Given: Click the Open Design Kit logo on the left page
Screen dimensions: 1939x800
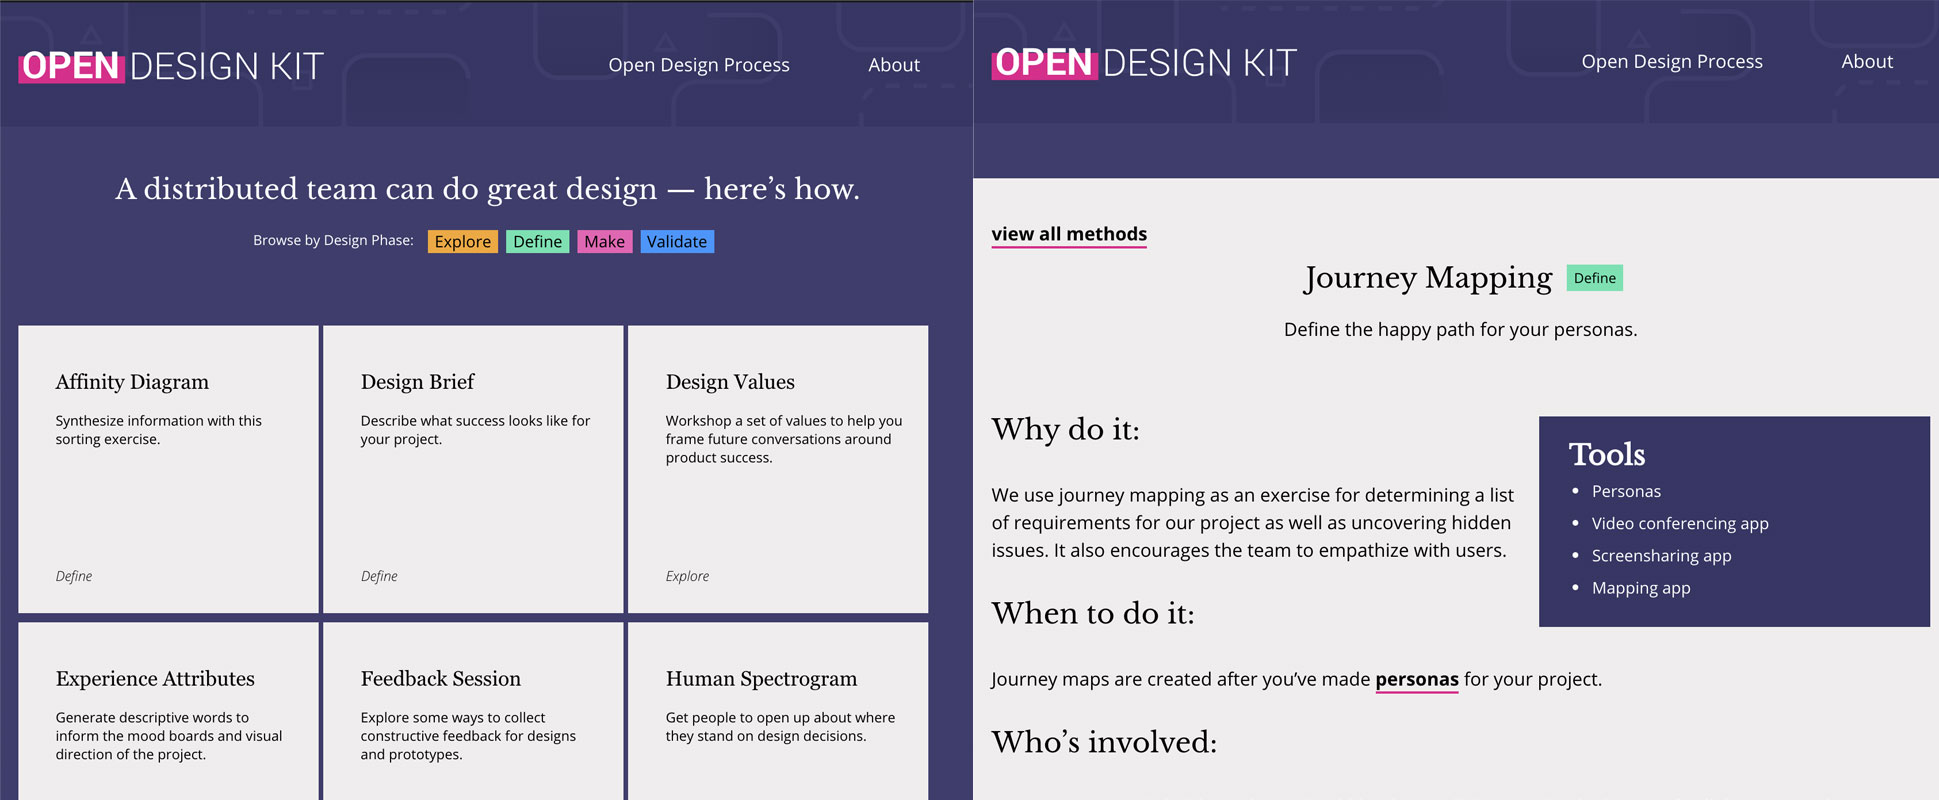Looking at the screenshot, I should click(x=171, y=66).
